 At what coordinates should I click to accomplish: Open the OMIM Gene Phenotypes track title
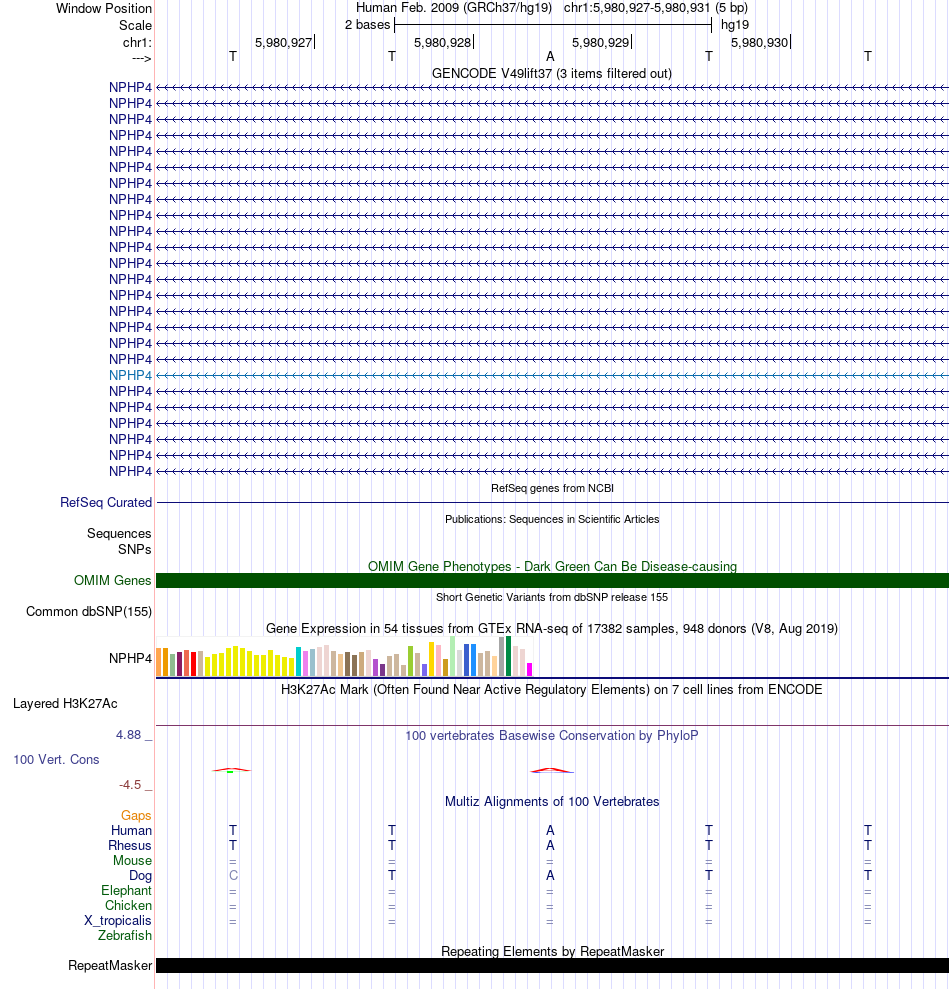point(552,566)
